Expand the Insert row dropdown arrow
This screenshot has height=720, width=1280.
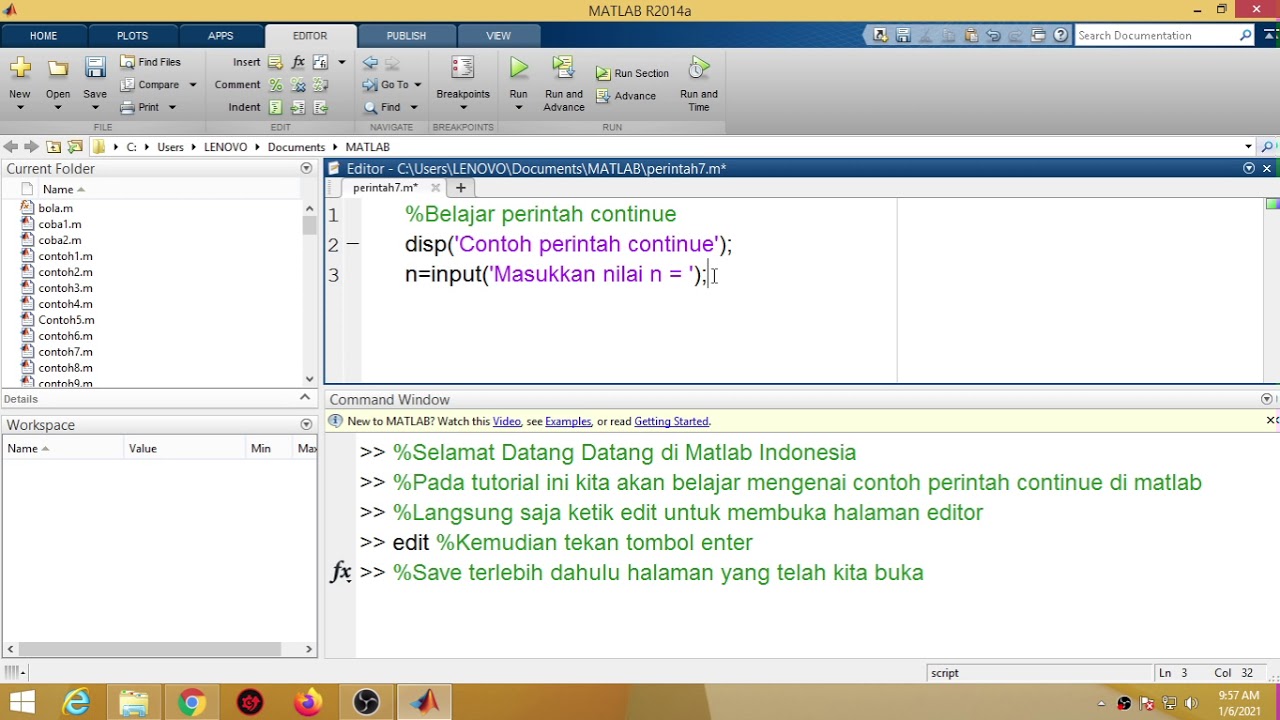pyautogui.click(x=342, y=62)
